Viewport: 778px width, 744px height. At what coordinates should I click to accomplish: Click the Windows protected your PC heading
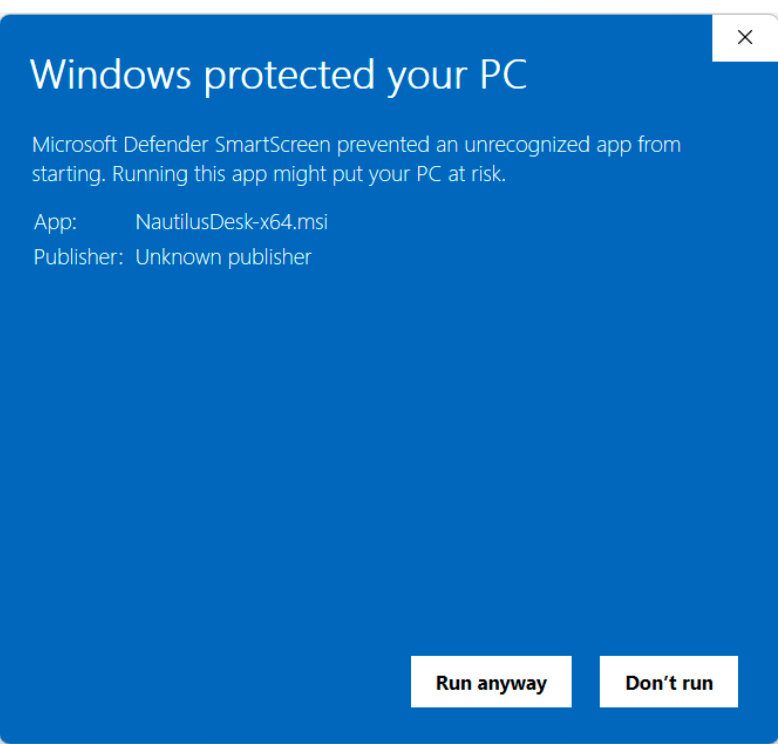(278, 75)
